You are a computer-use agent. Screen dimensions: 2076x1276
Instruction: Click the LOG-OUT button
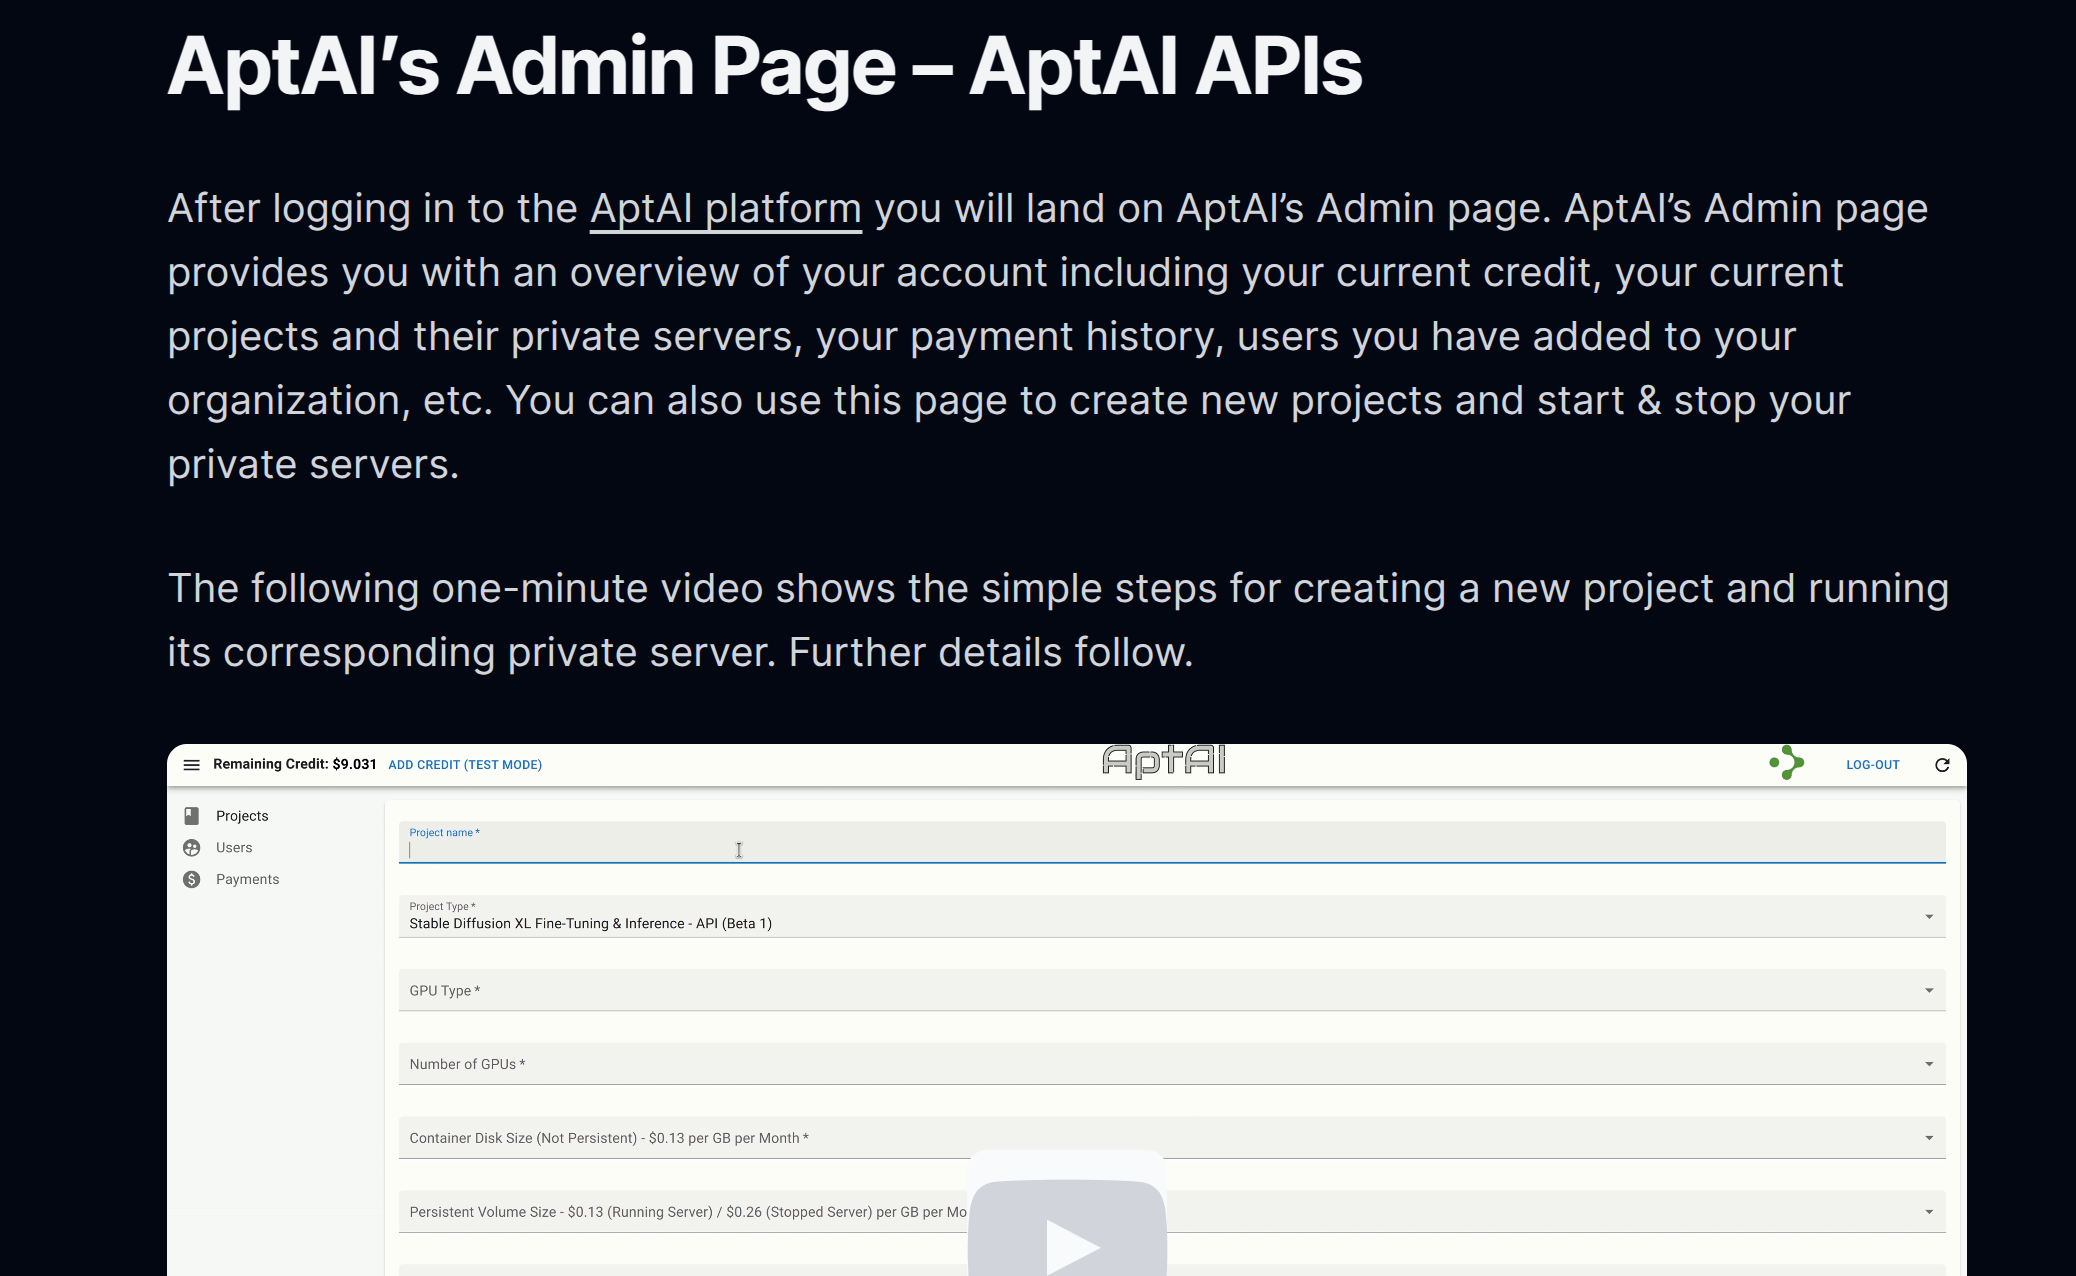coord(1872,765)
